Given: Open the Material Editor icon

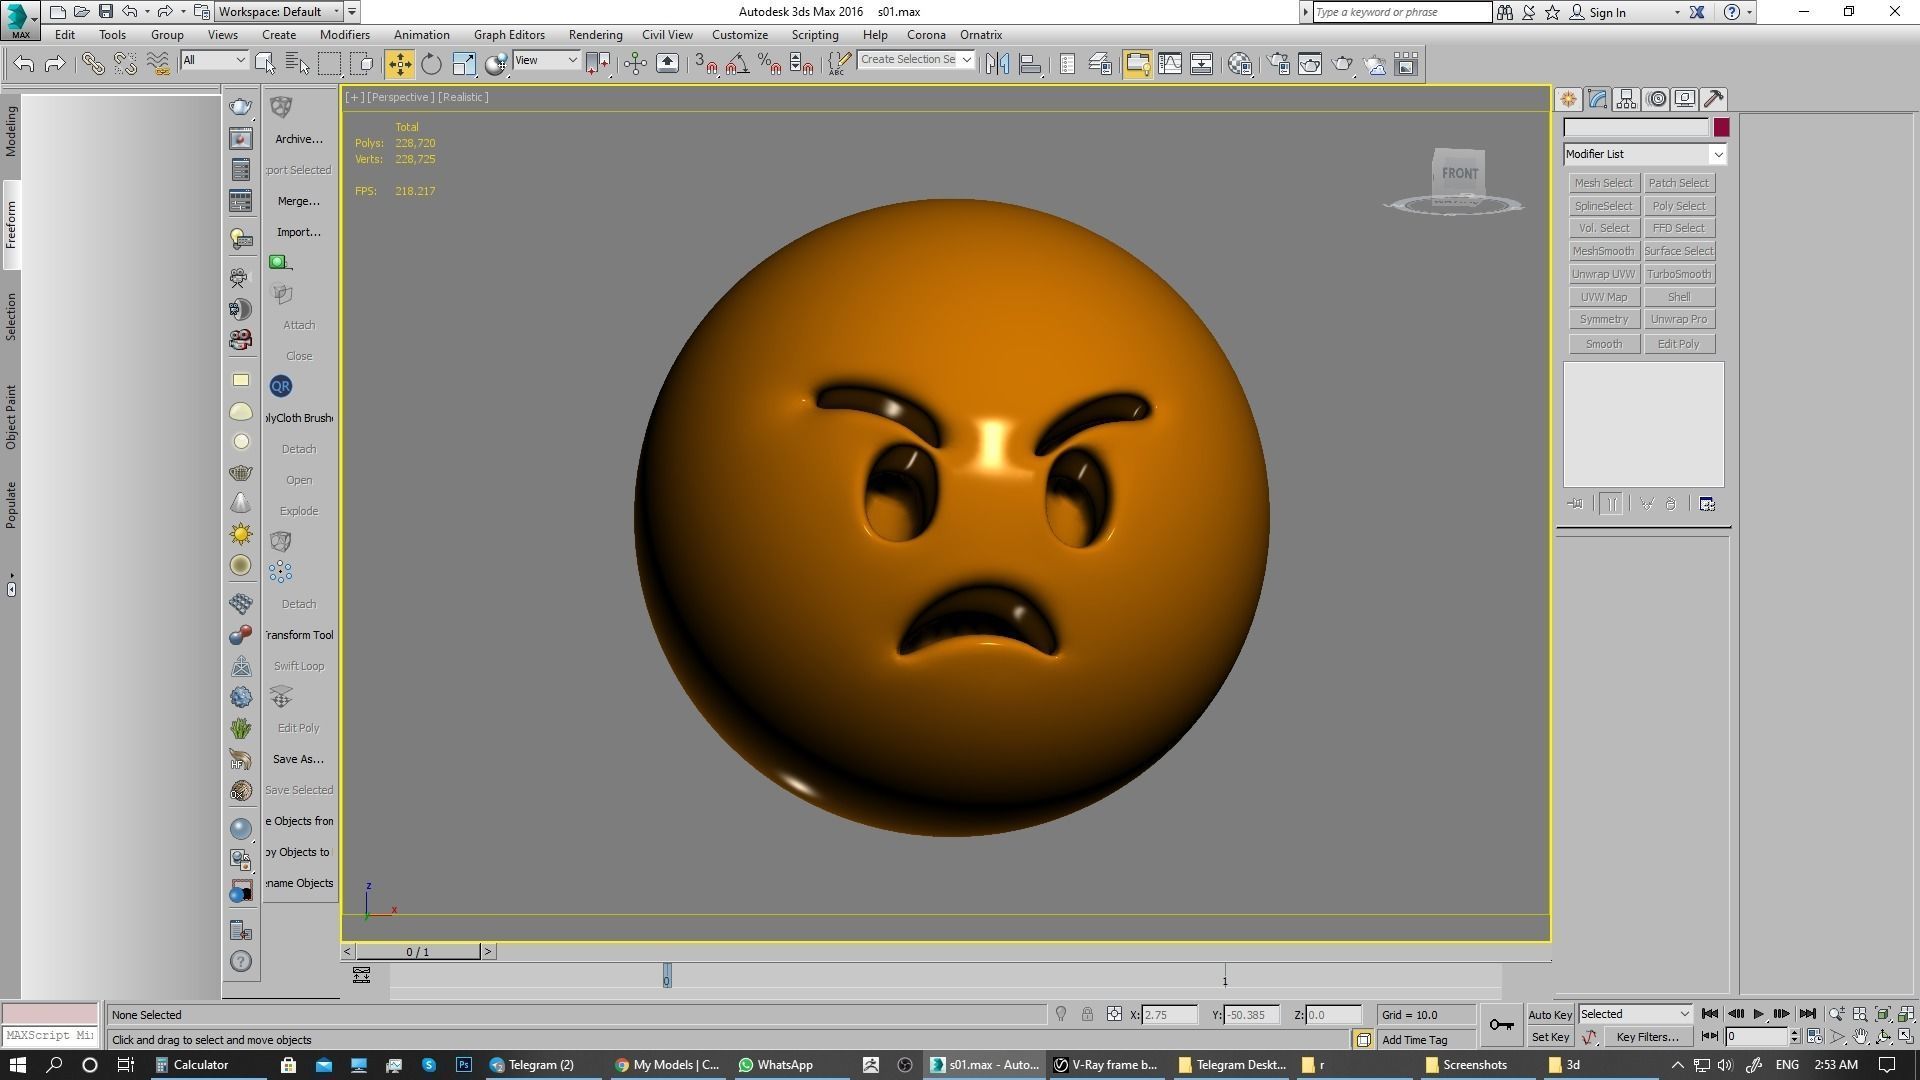Looking at the screenshot, I should [1240, 64].
